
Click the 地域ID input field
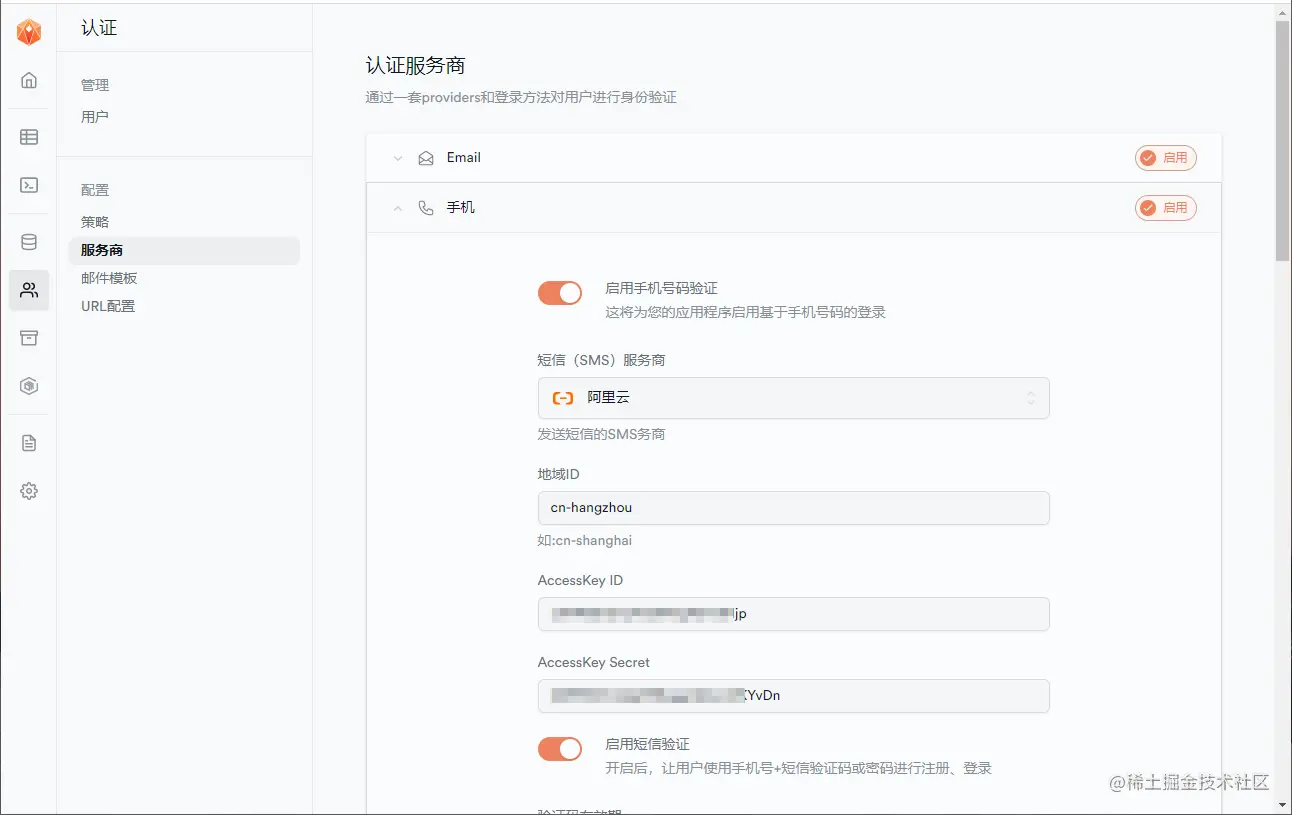[x=793, y=508]
